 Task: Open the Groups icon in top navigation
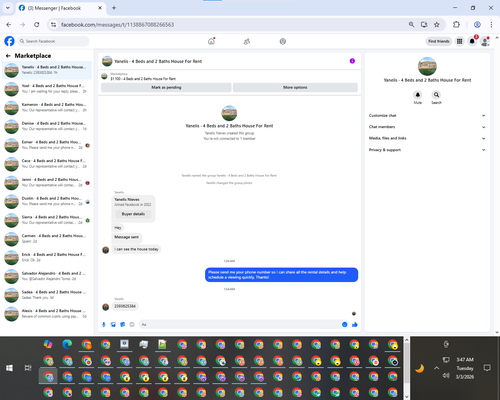point(283,41)
